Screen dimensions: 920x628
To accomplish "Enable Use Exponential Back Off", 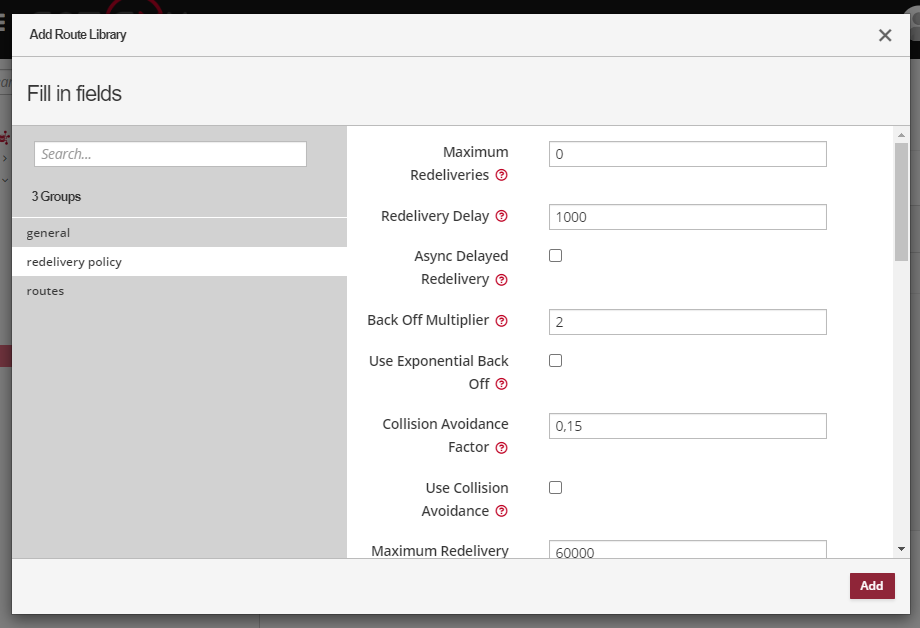I will 555,360.
